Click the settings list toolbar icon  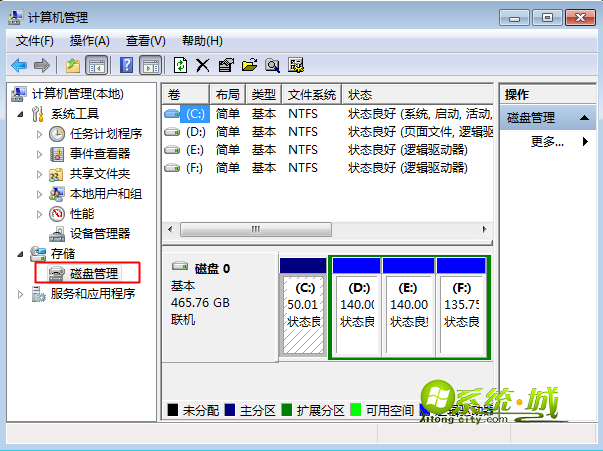(x=296, y=66)
